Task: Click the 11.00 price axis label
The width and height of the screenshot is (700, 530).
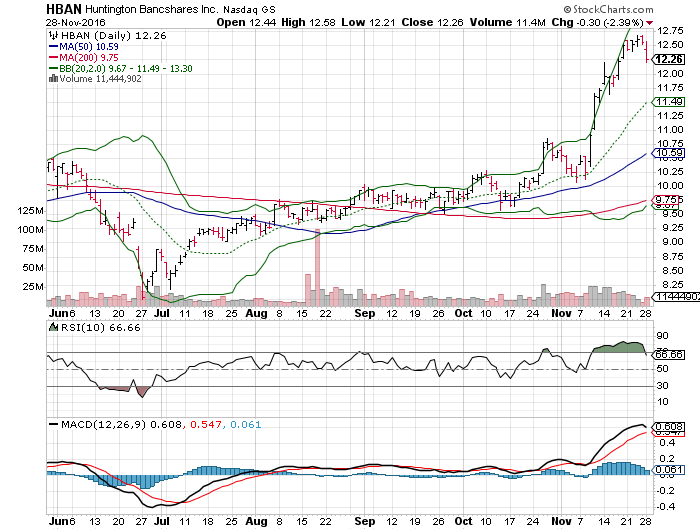Action: pos(670,129)
